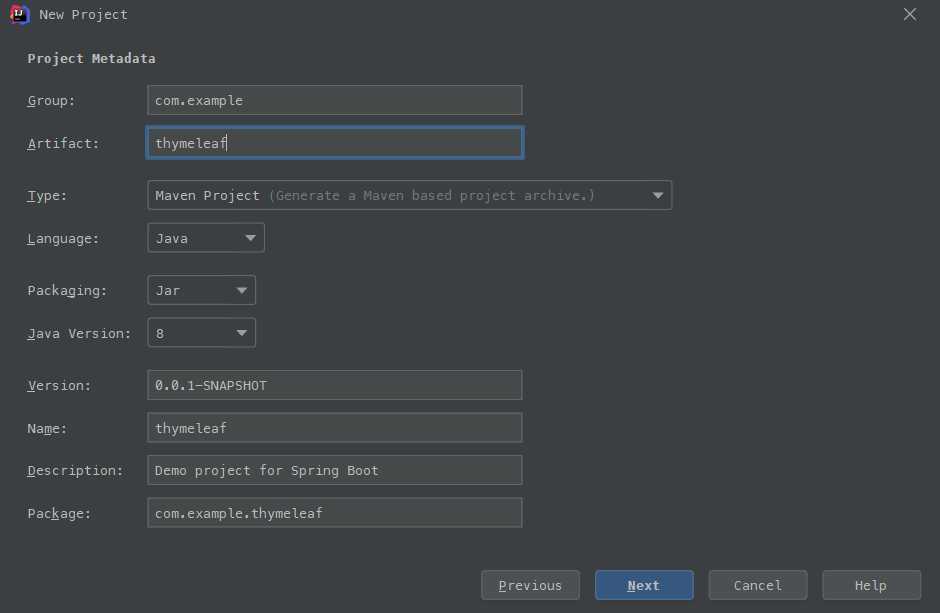
Task: Click the Group input field
Action: point(335,100)
